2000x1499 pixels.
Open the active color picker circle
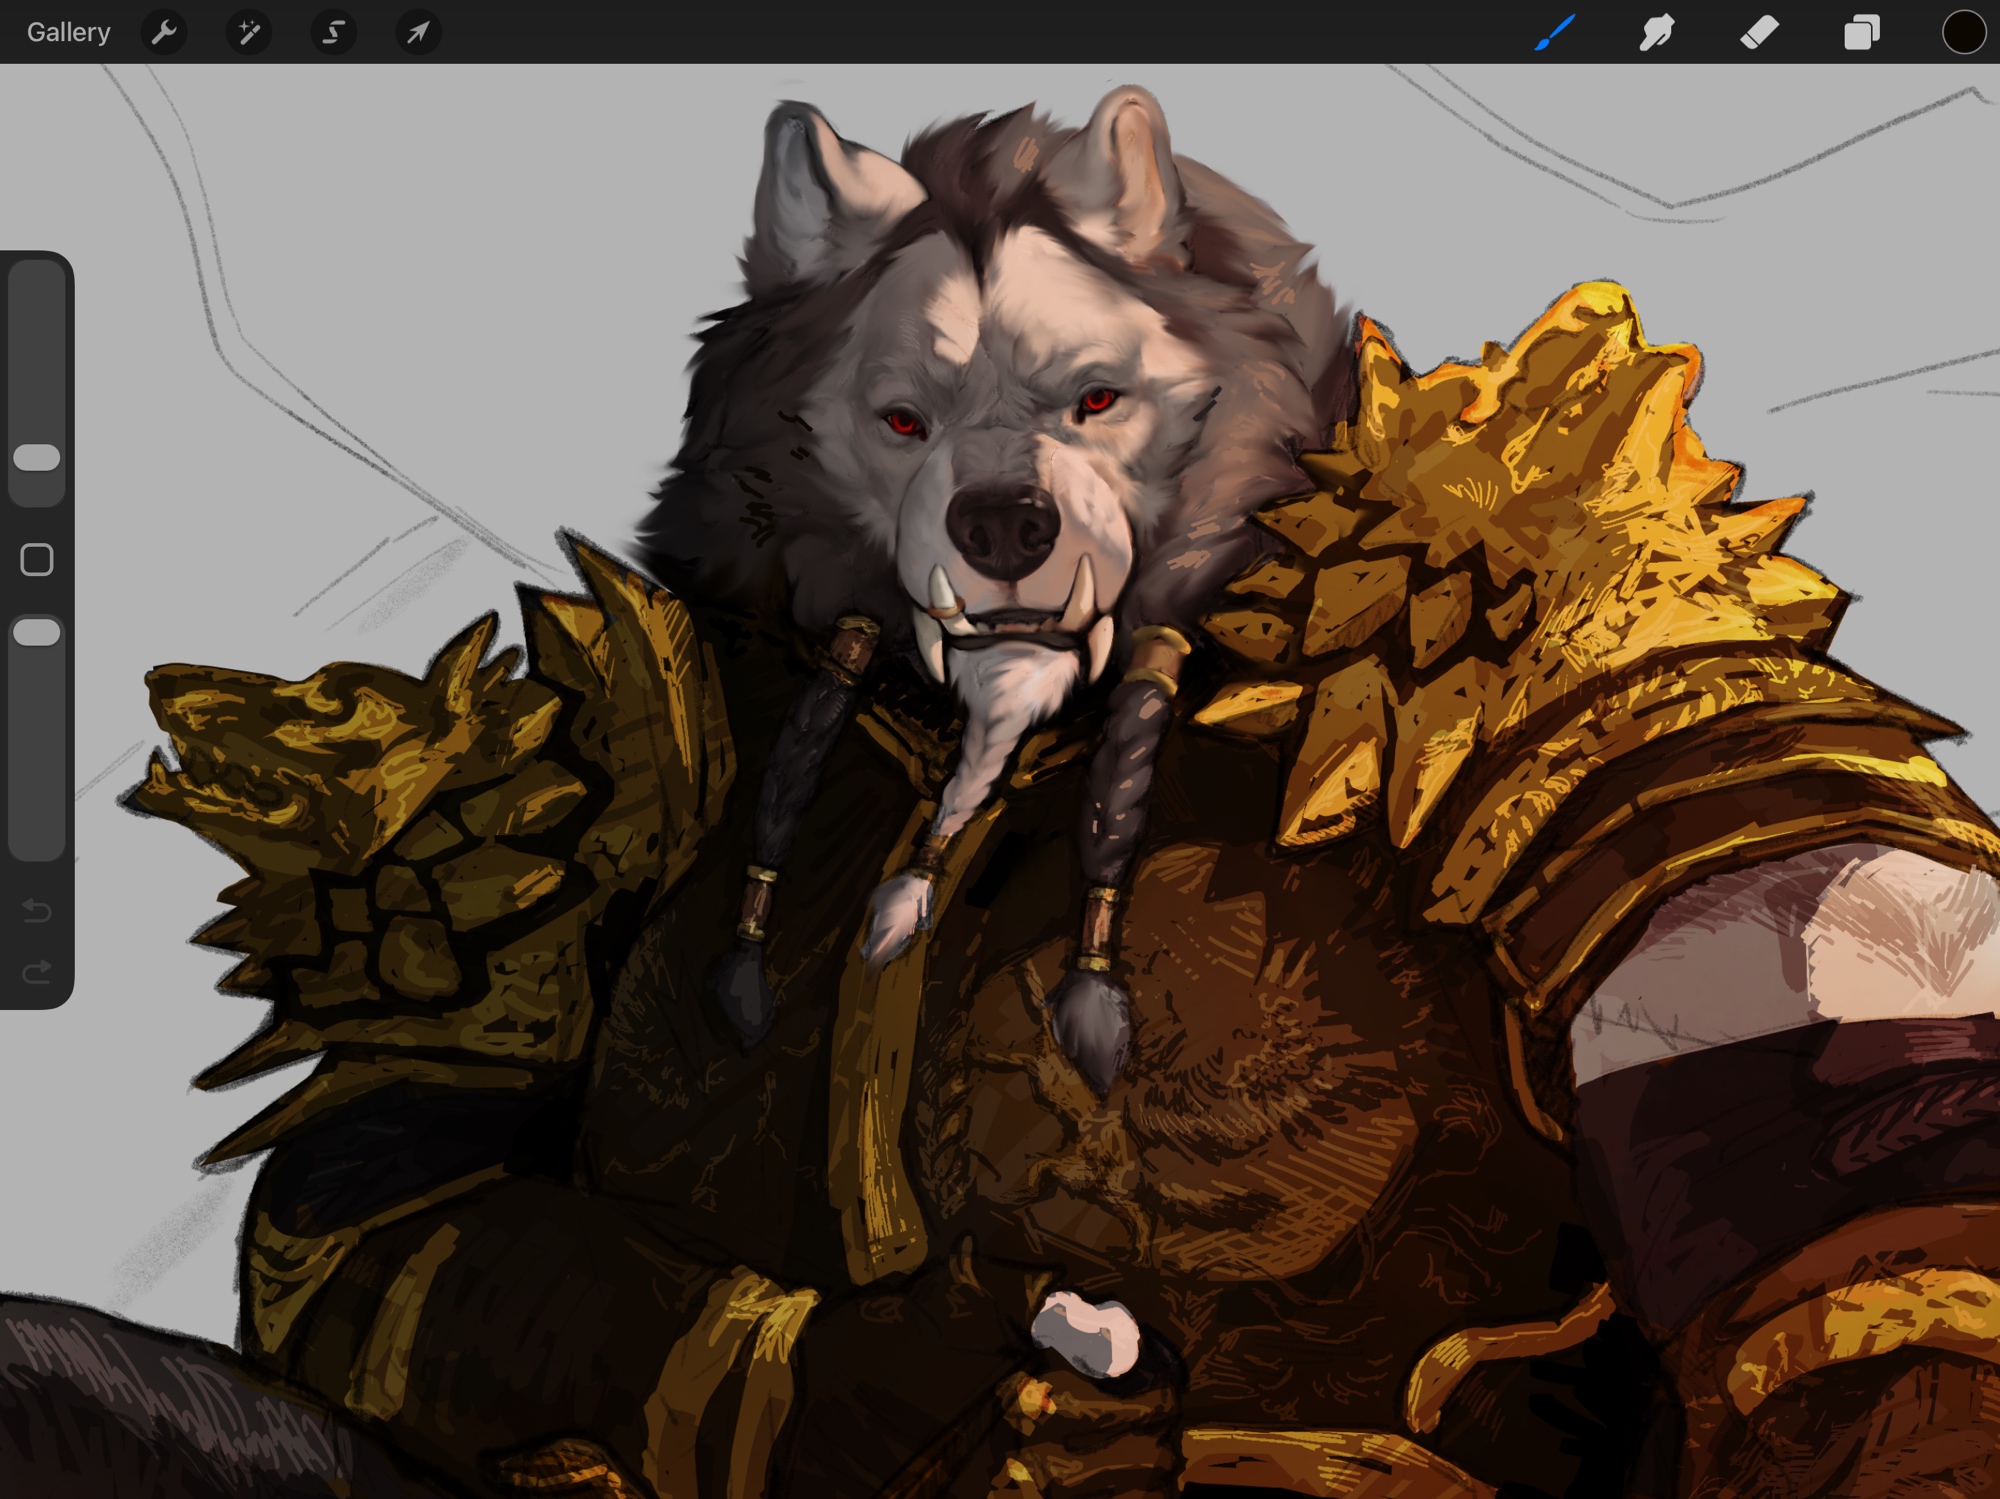click(1963, 32)
